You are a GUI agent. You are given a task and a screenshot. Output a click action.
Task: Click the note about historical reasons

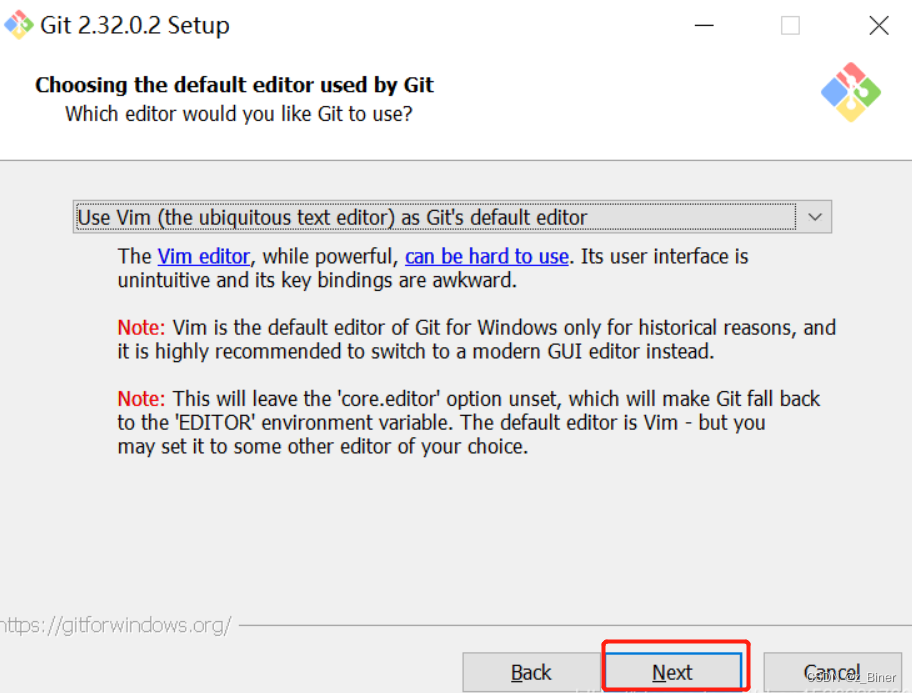coord(476,339)
